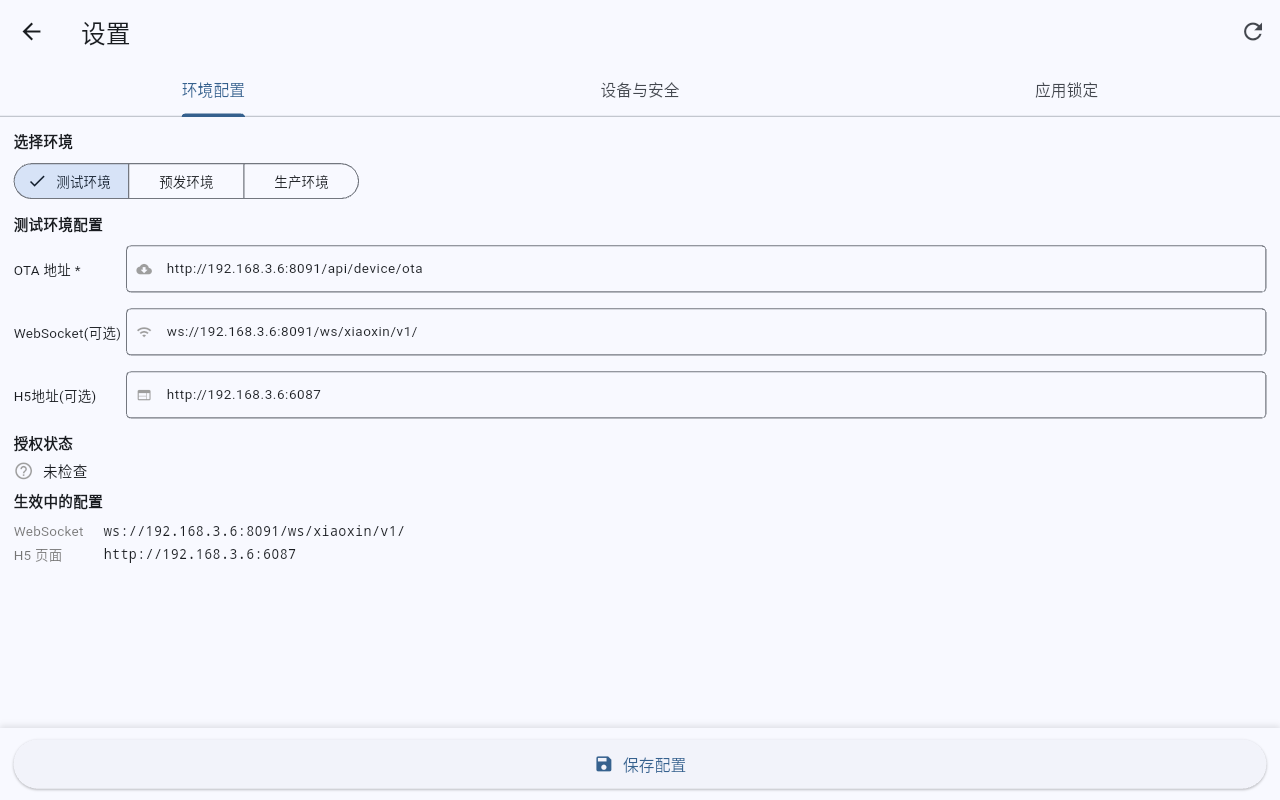
Task: Click the OTA 地址 * label
Action: point(47,270)
